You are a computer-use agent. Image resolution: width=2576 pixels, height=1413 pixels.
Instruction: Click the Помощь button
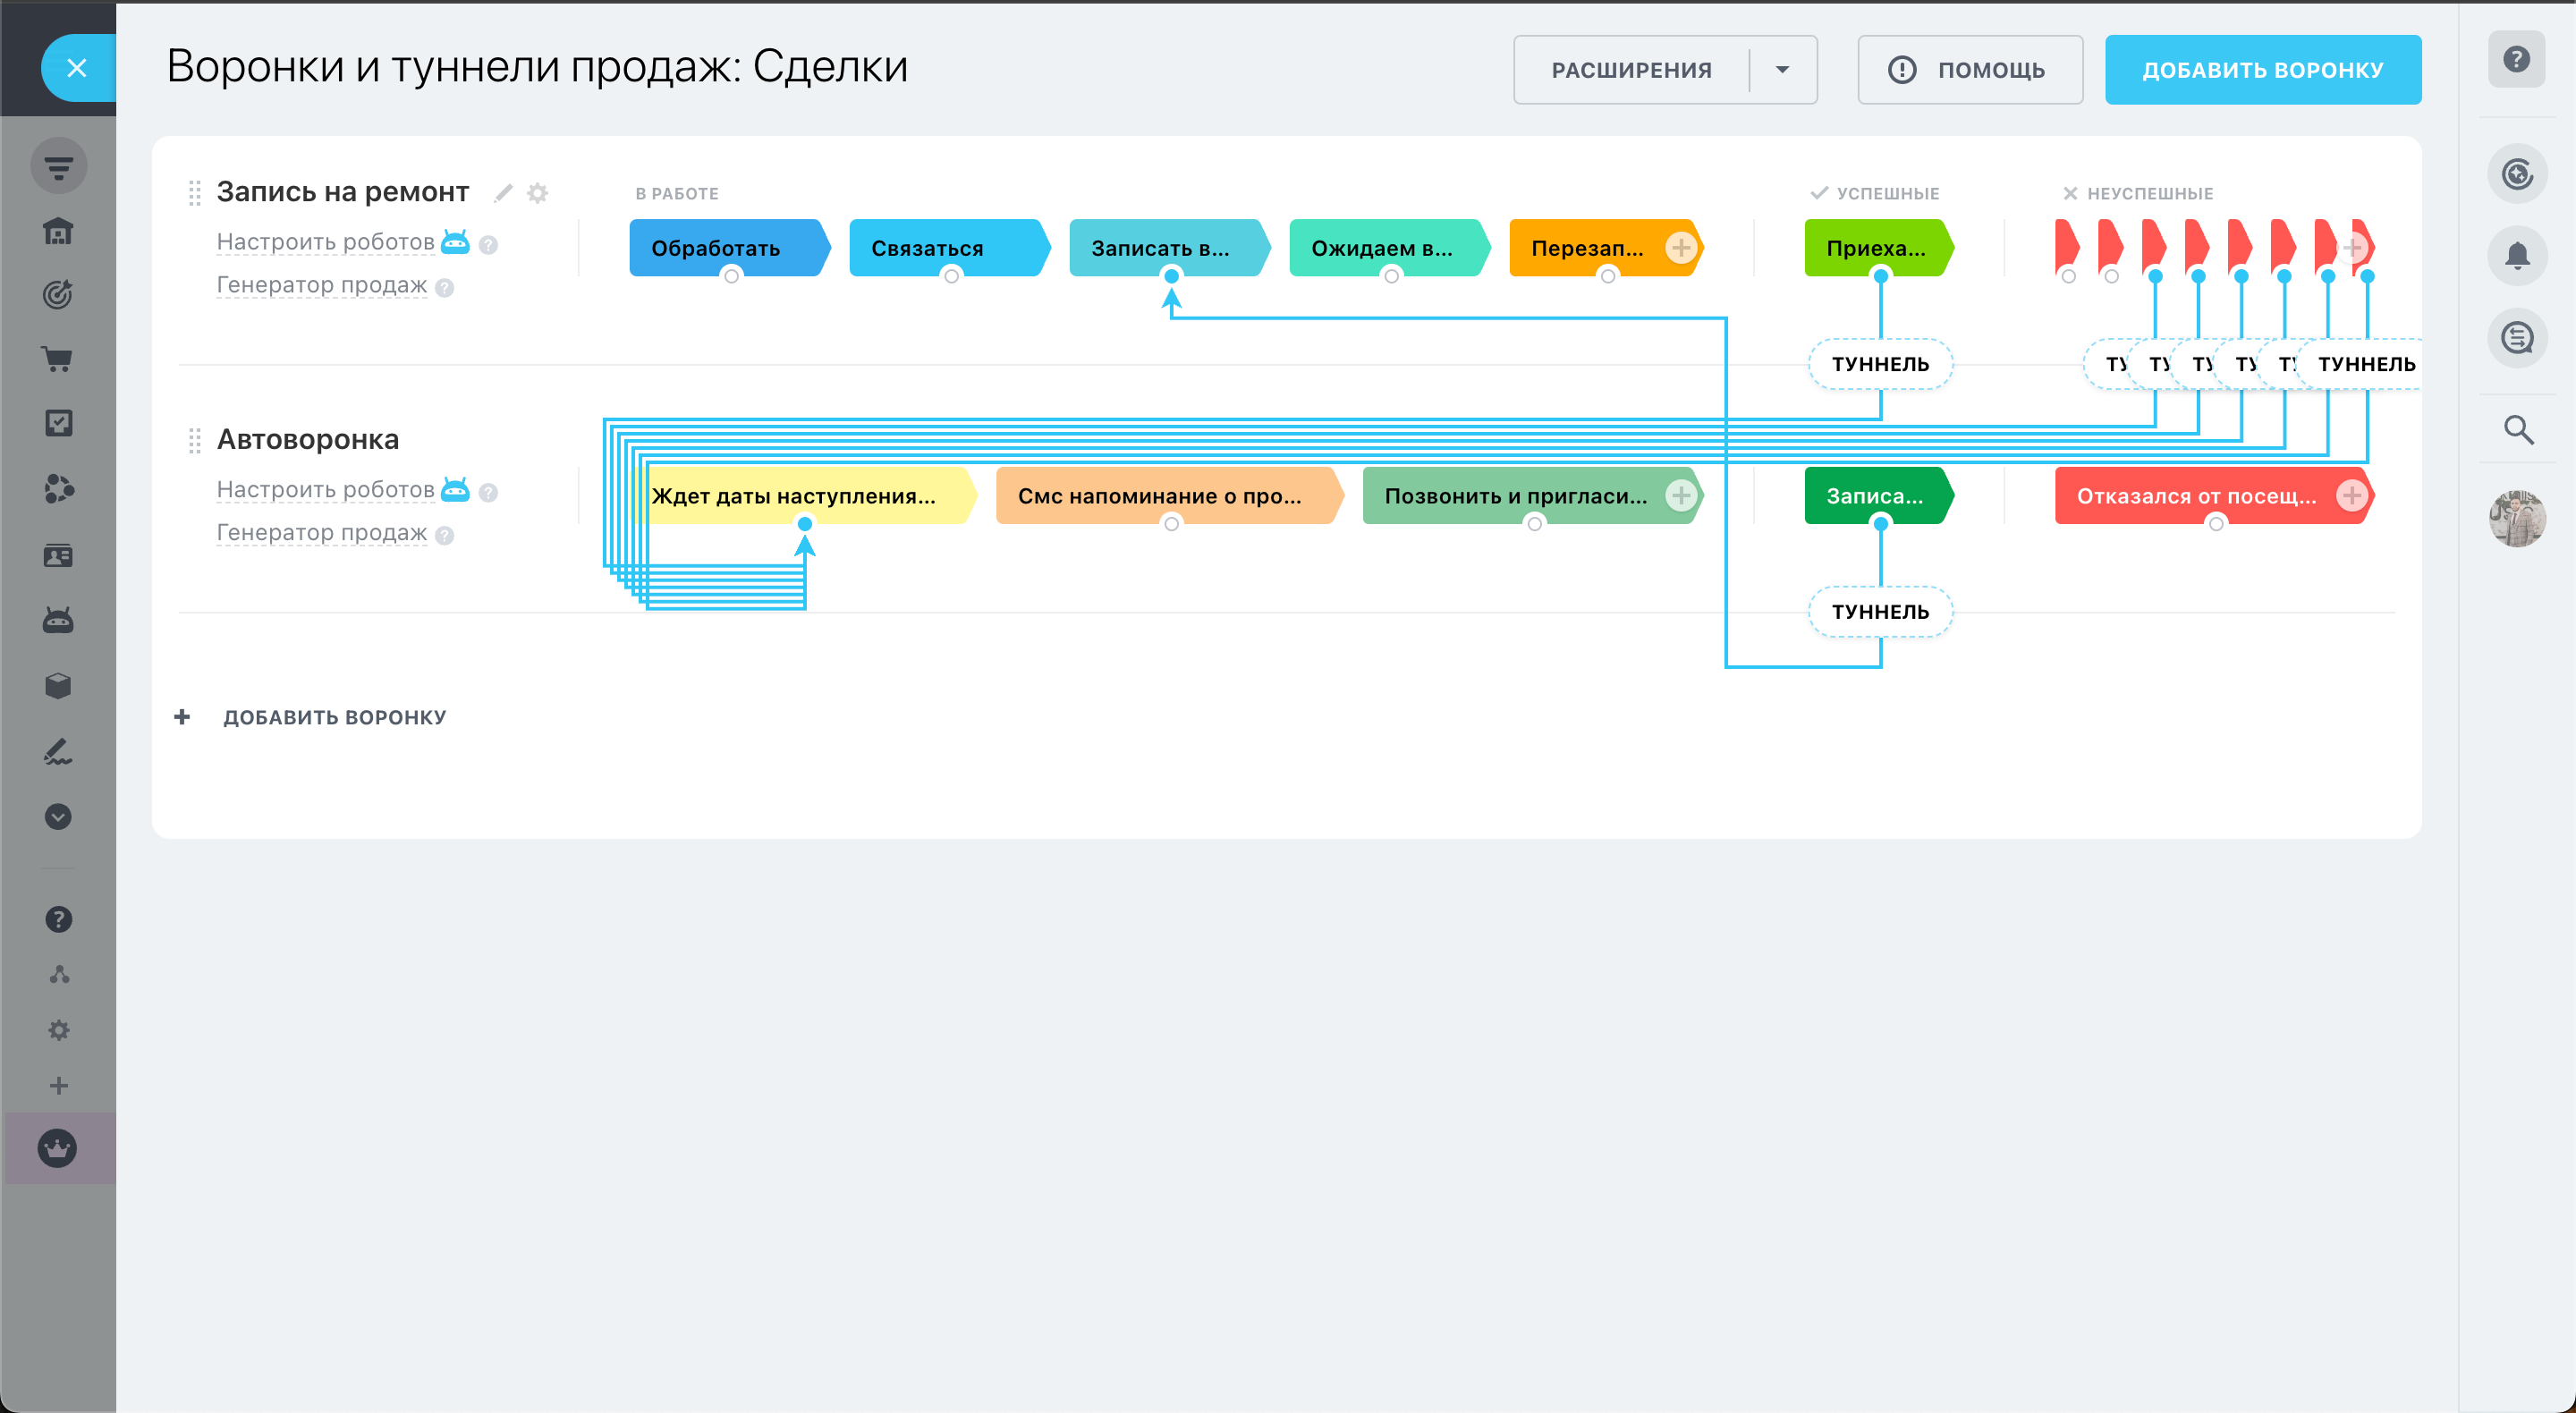click(x=1969, y=70)
